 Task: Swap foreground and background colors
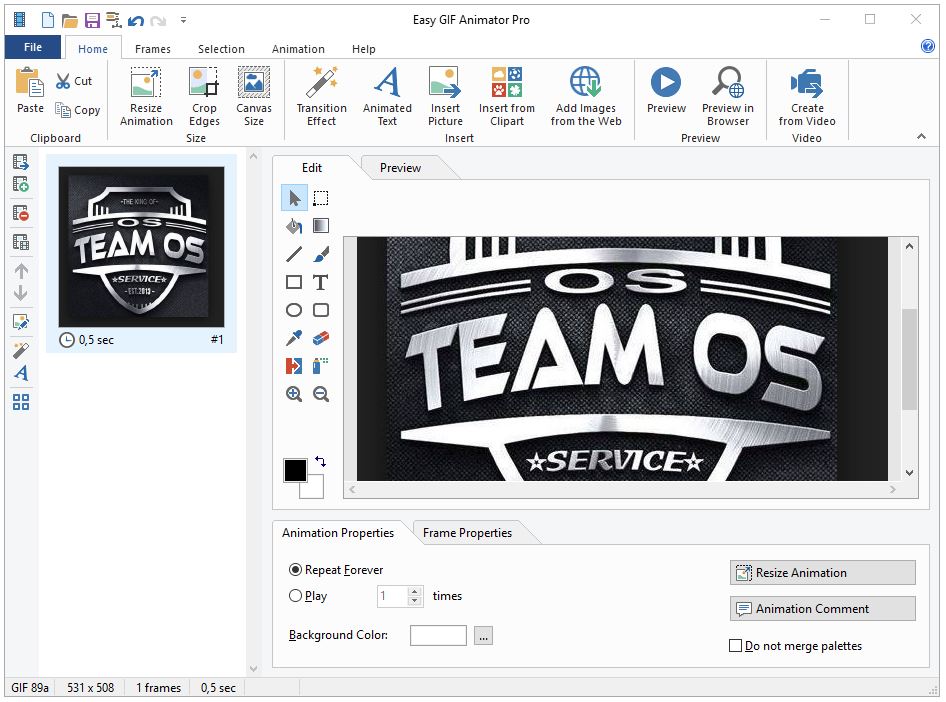click(320, 462)
